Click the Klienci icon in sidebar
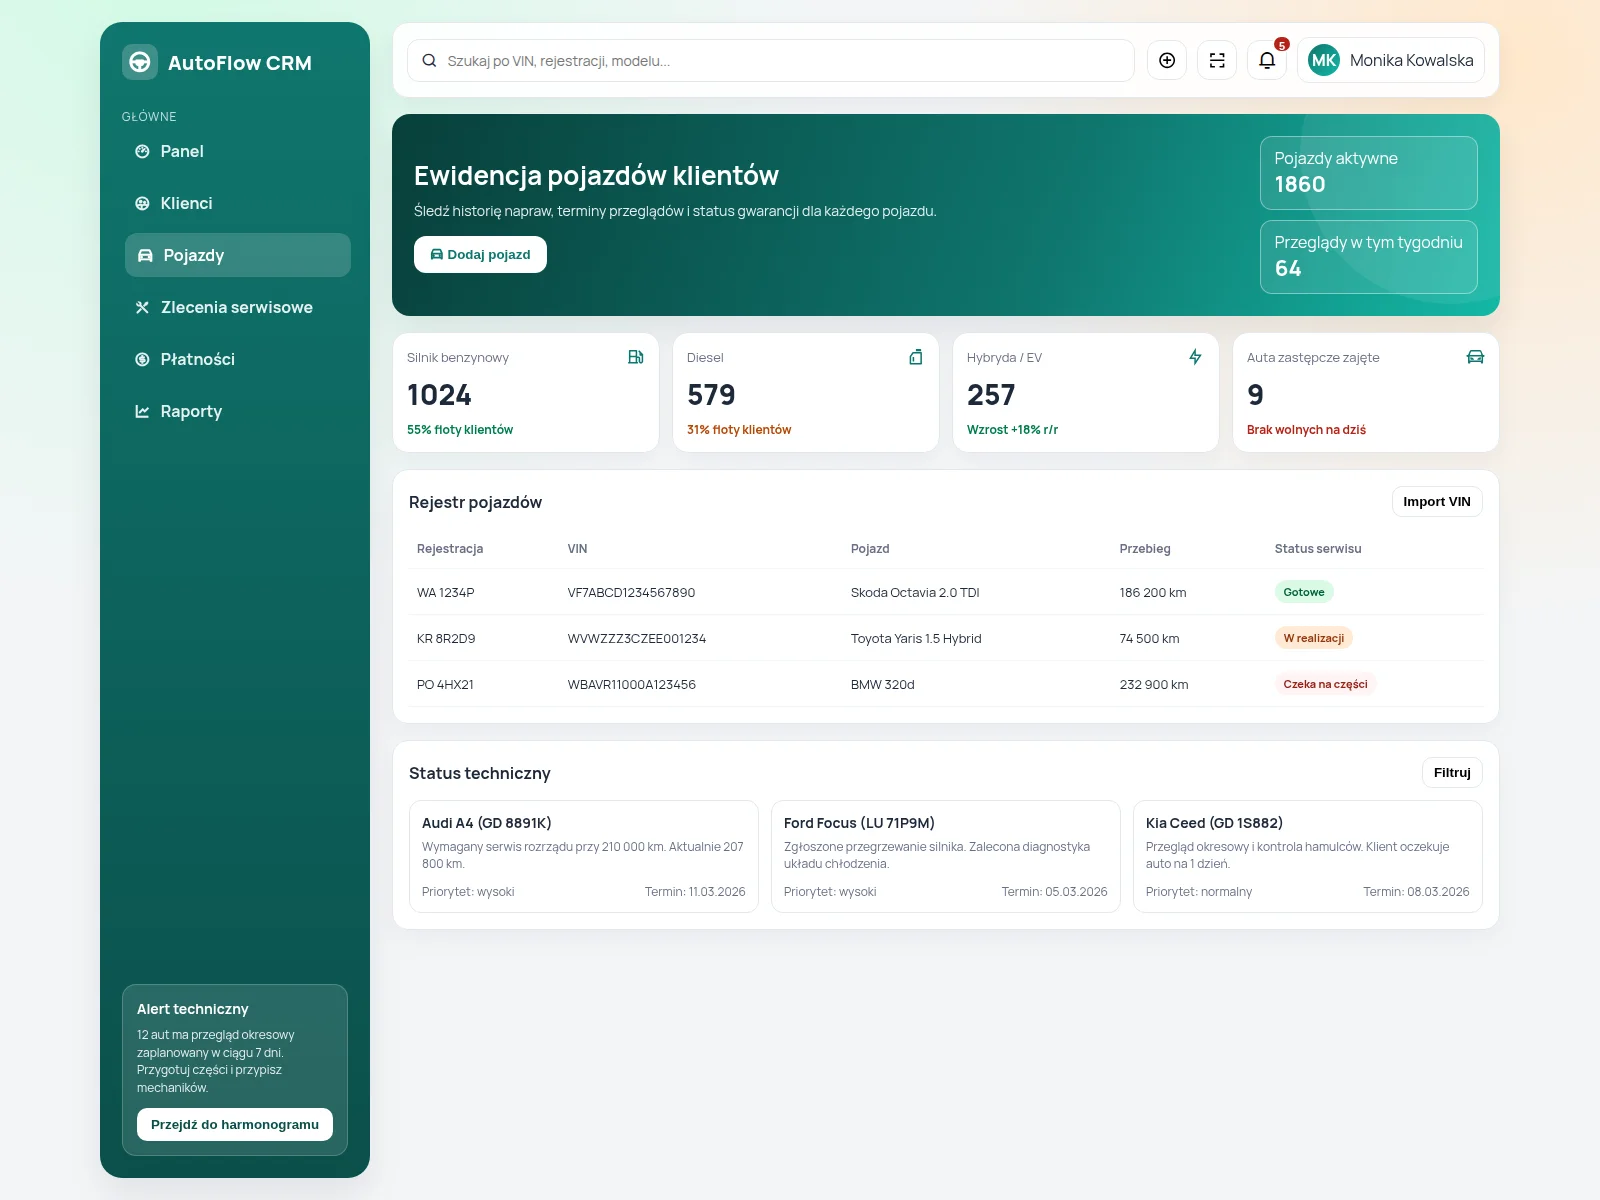 pyautogui.click(x=142, y=203)
